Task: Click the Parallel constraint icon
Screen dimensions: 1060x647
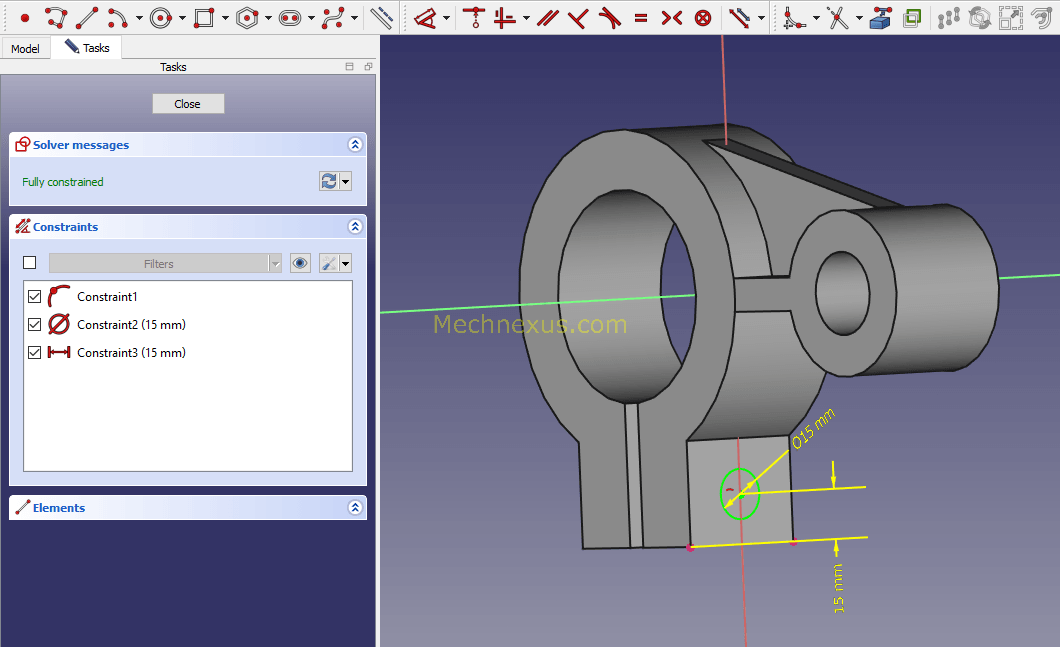Action: pos(546,17)
